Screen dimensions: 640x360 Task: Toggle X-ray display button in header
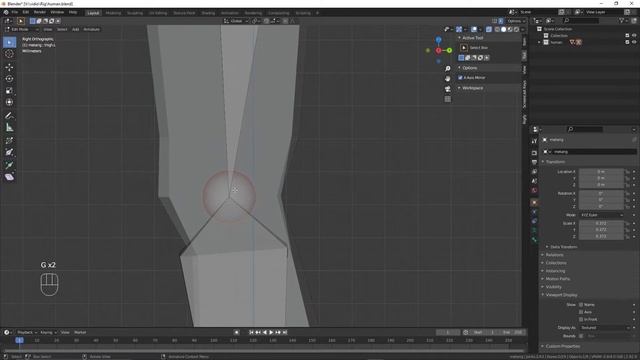(x=489, y=29)
